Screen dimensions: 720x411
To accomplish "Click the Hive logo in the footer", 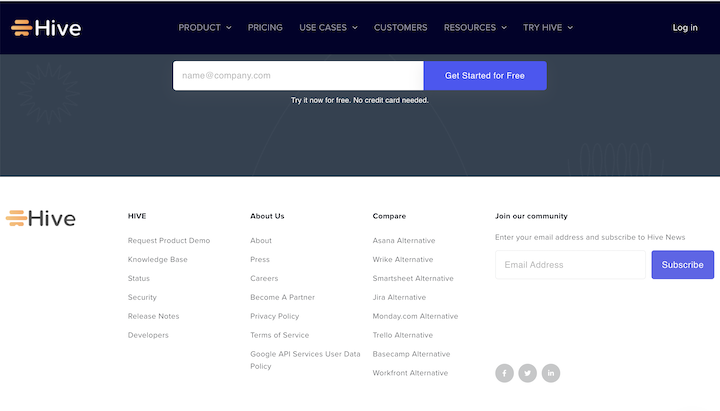I will 40,218.
